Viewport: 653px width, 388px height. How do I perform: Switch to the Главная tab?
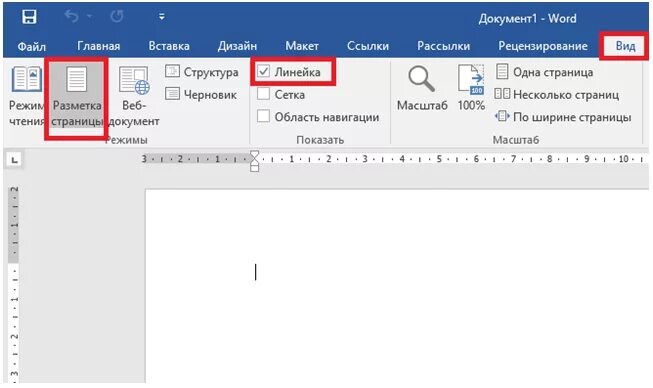(x=99, y=46)
